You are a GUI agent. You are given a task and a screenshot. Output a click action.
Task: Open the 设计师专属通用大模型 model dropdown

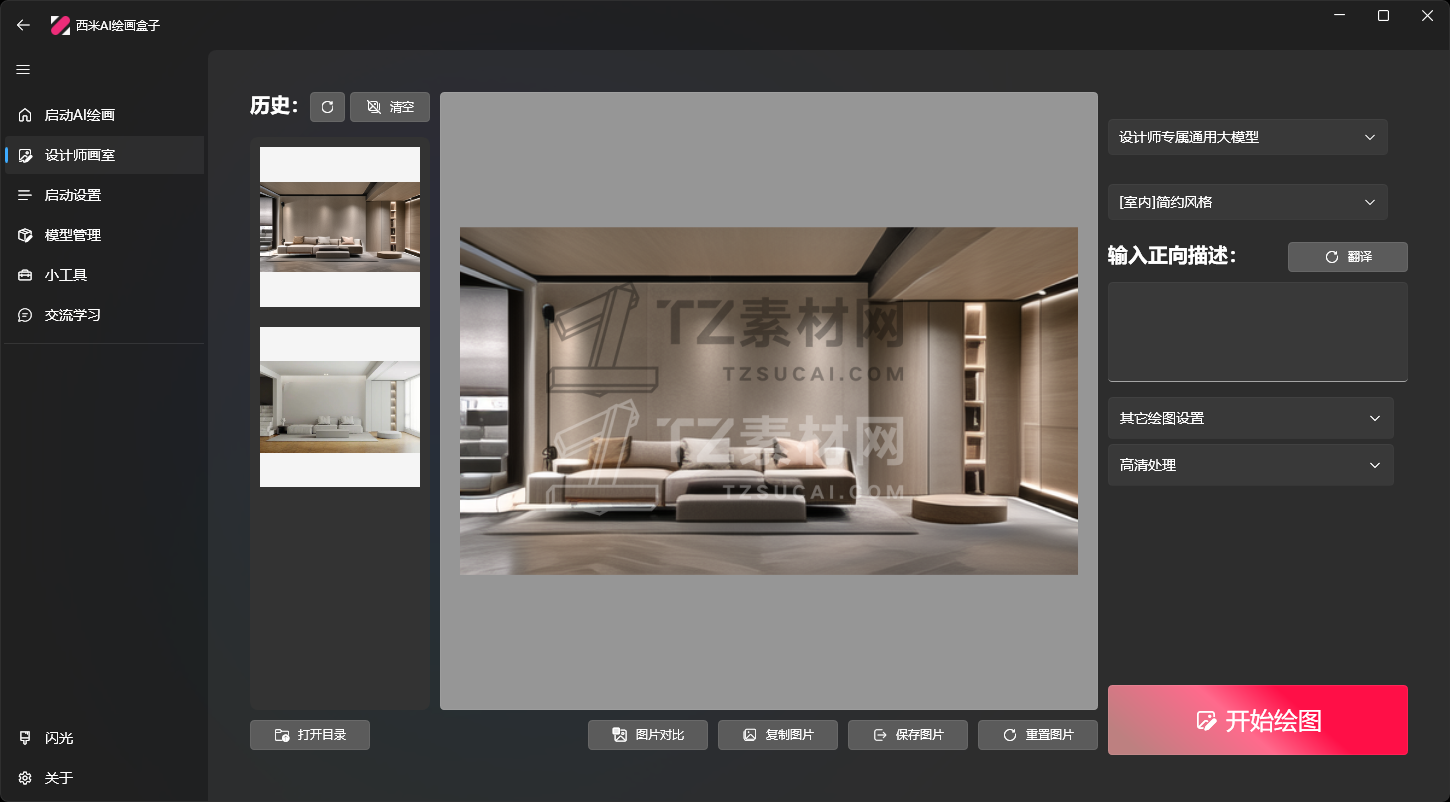tap(1248, 137)
